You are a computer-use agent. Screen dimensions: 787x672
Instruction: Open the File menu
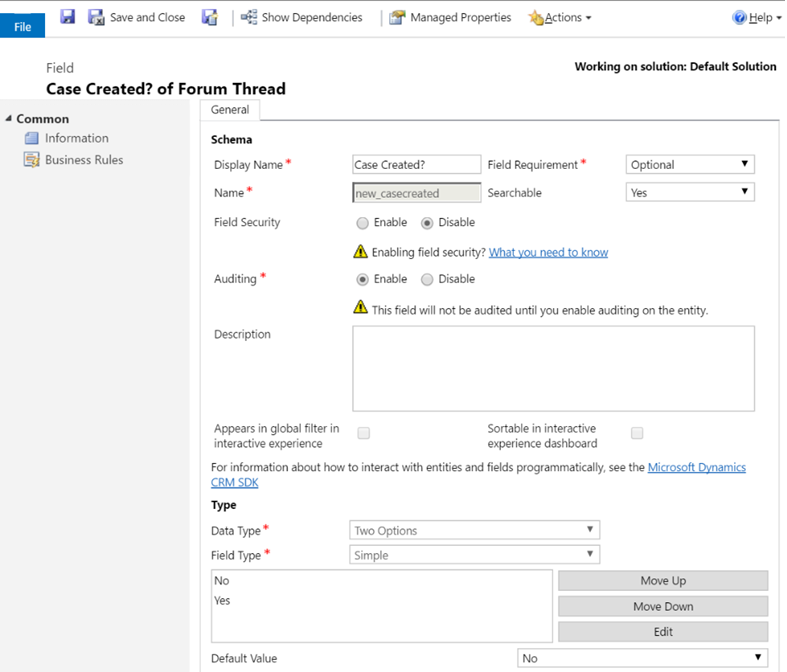tap(23, 26)
